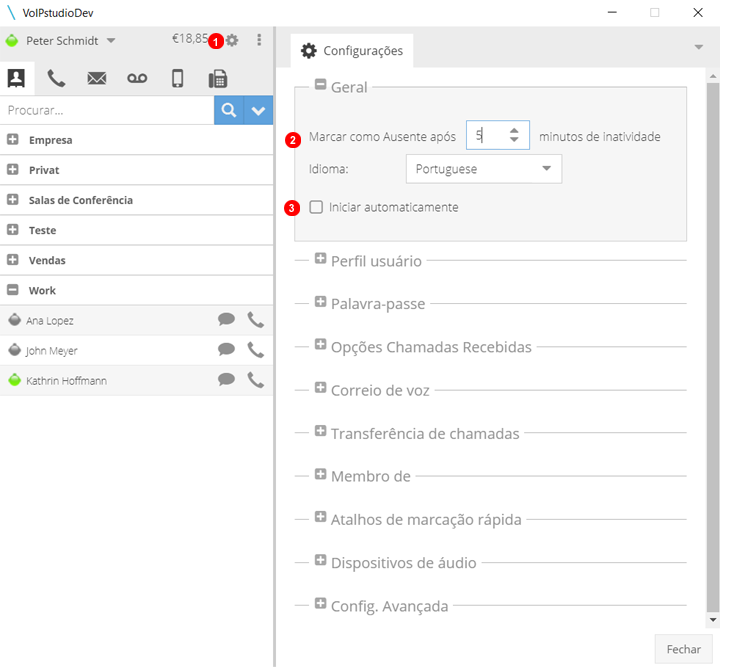Expand the Salas de Conferência group
The height and width of the screenshot is (667, 739).
(13, 200)
